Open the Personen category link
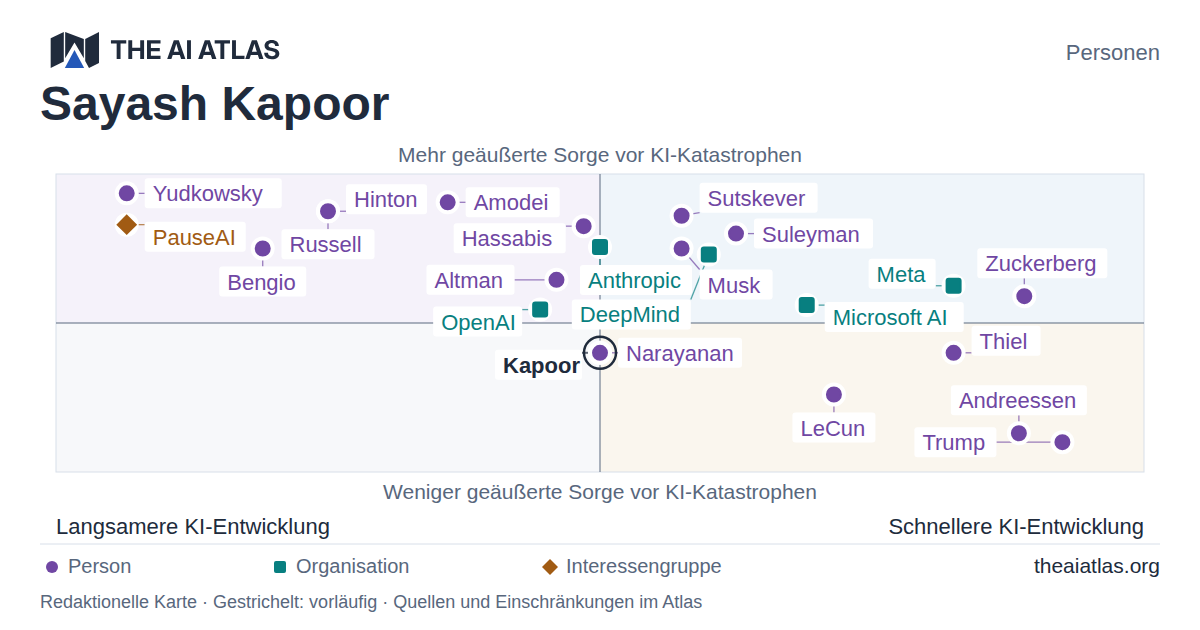This screenshot has height=630, width=1200. (x=1113, y=52)
